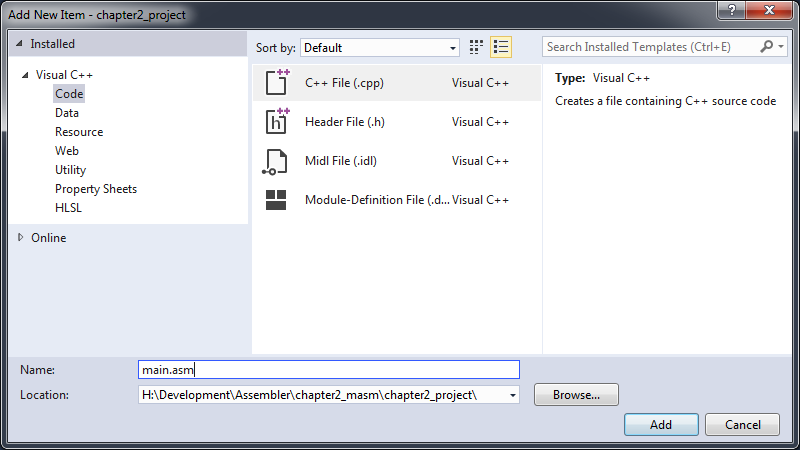Screen dimensions: 800x450
Task: Switch to small icons view
Action: coord(477,47)
